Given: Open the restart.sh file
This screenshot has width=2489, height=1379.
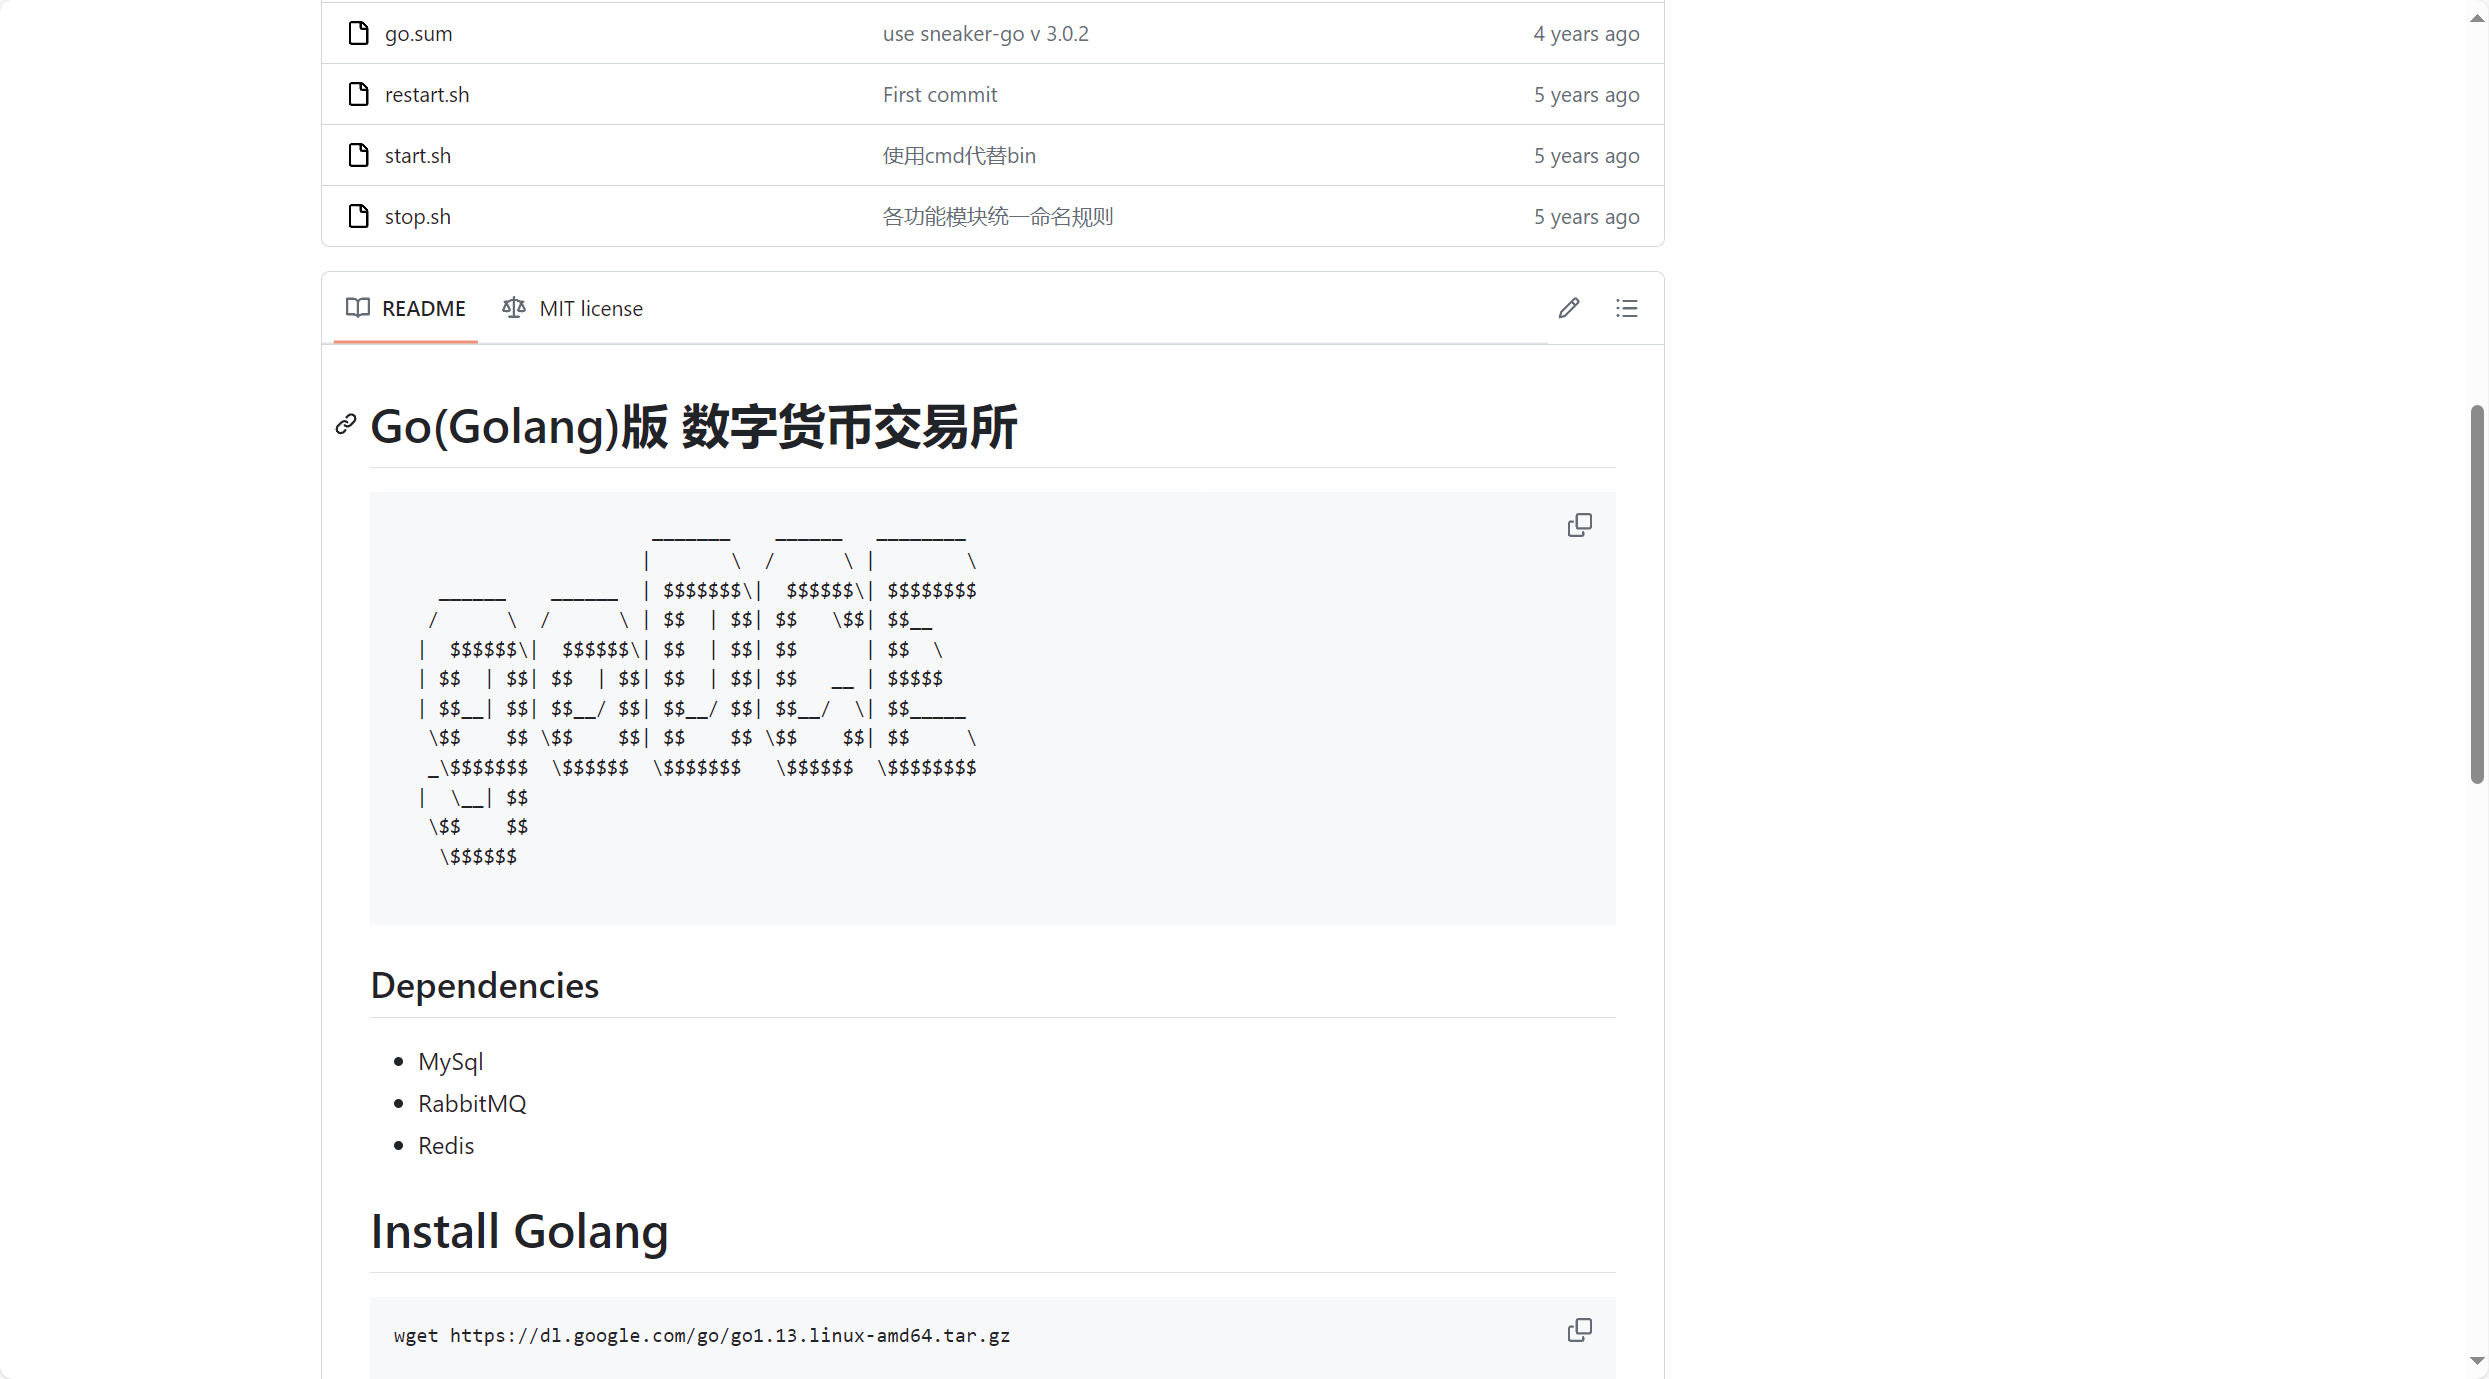Looking at the screenshot, I should pyautogui.click(x=427, y=94).
